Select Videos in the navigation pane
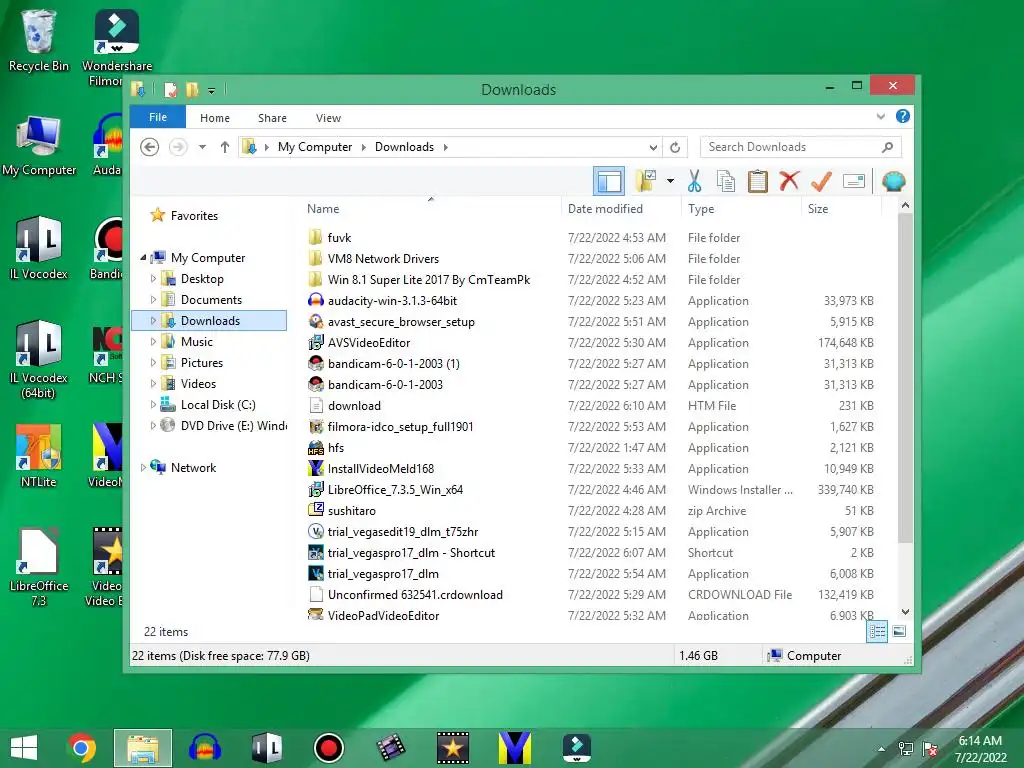Image resolution: width=1024 pixels, height=768 pixels. 199,383
